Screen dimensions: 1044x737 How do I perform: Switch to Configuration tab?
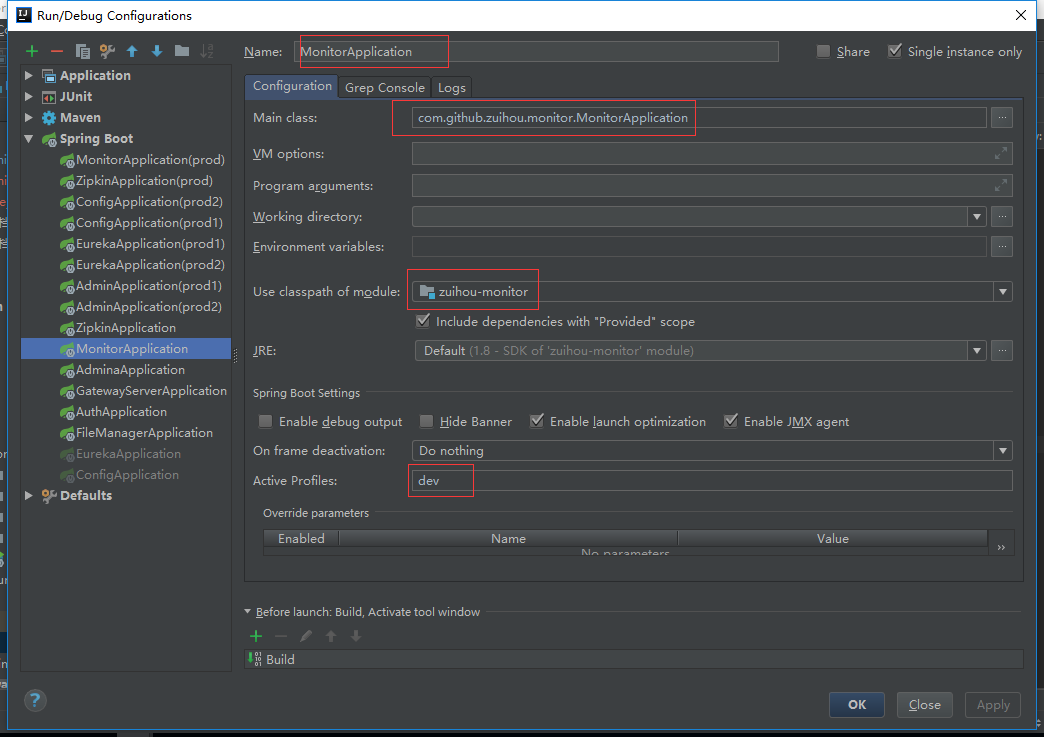(x=292, y=86)
